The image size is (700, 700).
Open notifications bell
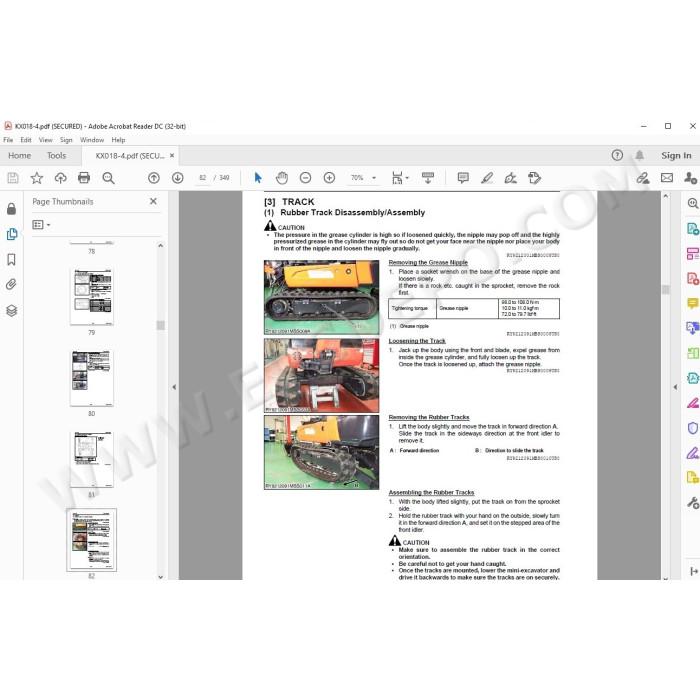640,155
